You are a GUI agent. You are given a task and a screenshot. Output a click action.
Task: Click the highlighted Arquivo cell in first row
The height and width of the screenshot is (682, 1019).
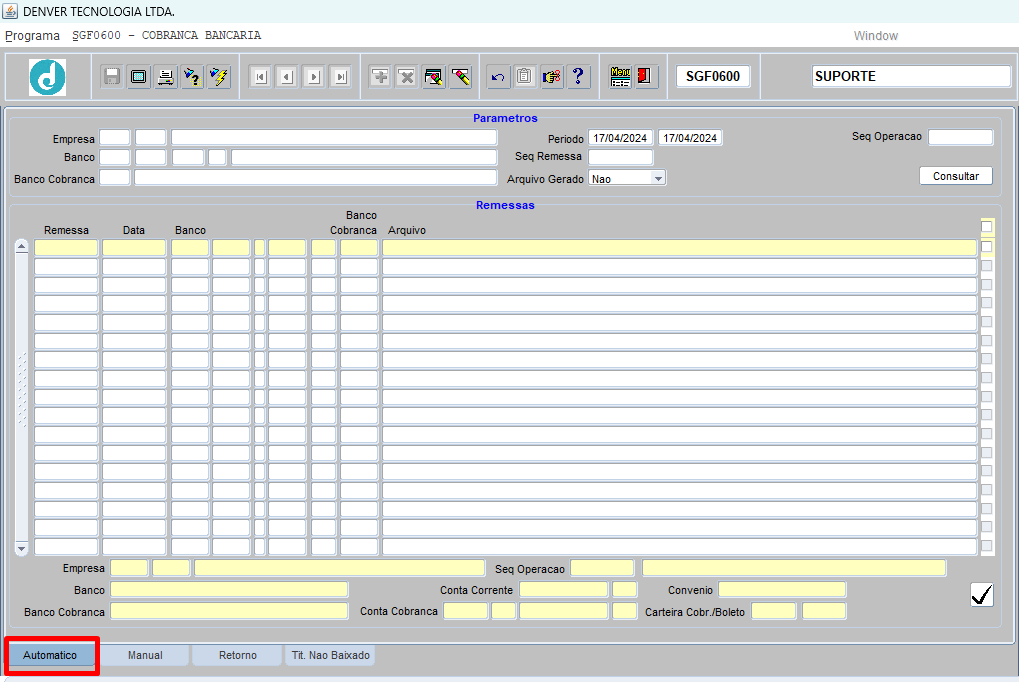tap(680, 248)
